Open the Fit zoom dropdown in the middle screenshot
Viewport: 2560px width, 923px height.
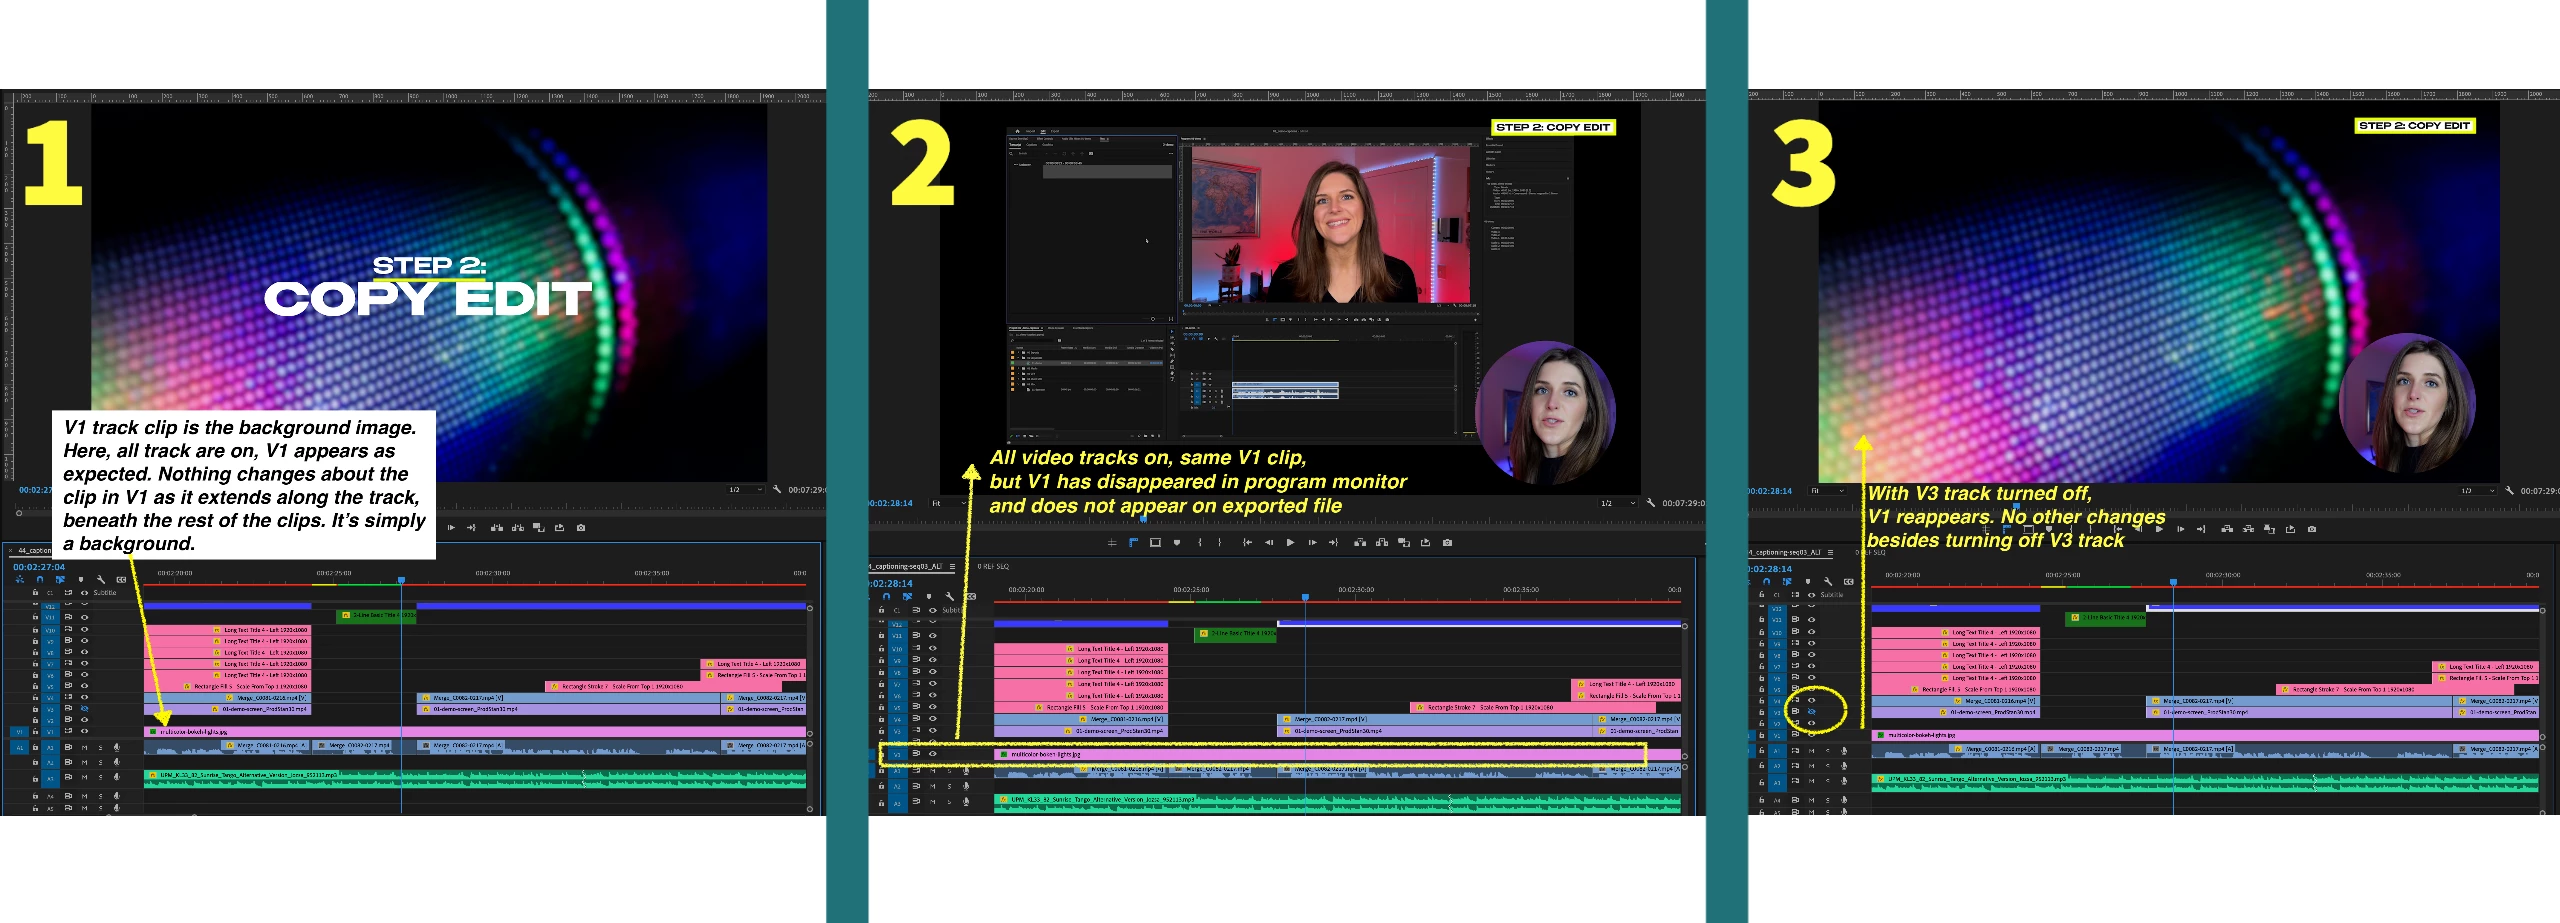coord(950,503)
